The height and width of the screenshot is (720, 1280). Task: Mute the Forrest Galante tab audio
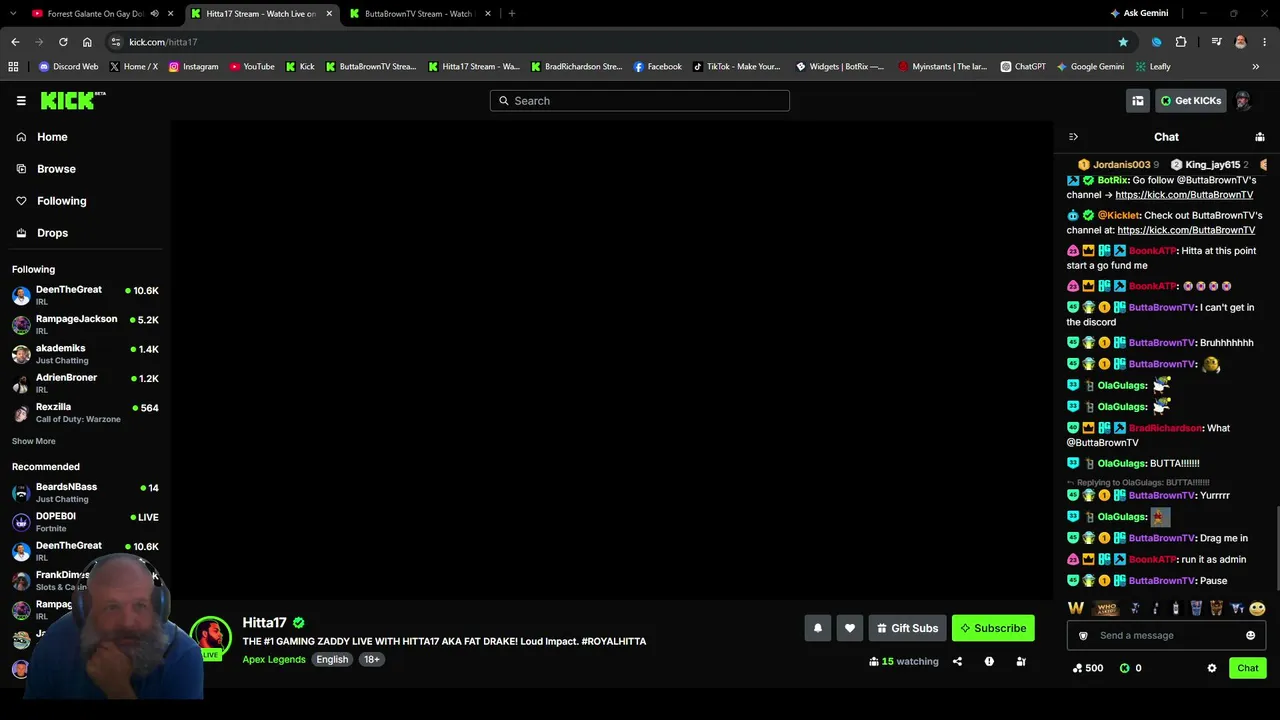(154, 14)
